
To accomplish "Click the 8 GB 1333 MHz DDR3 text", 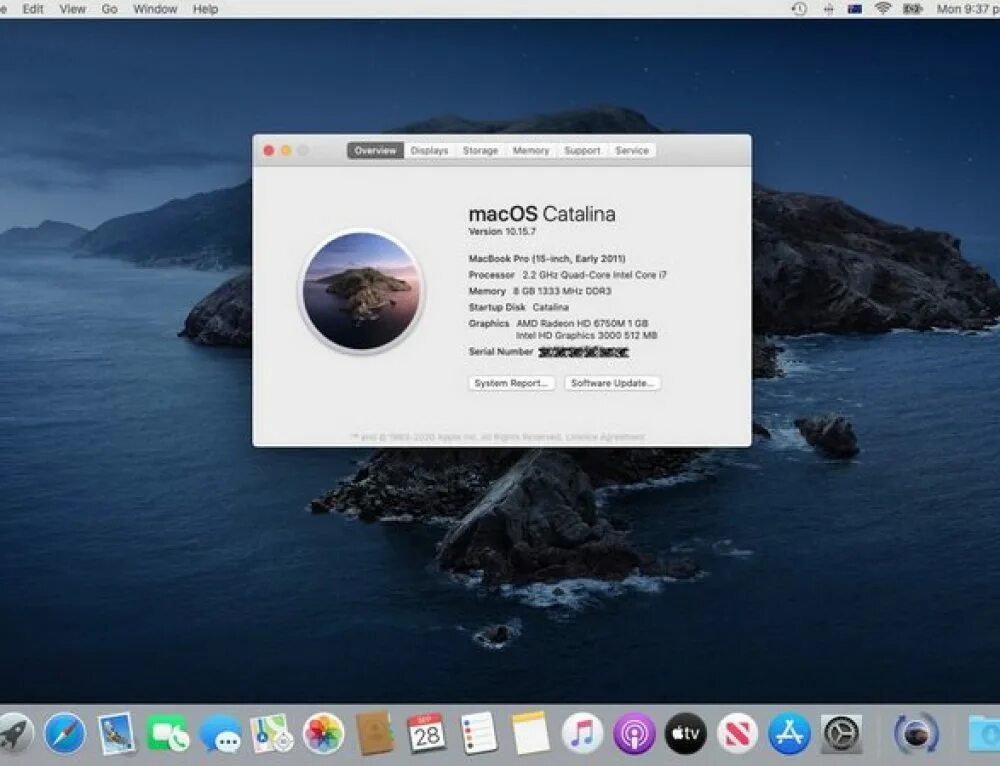I will (562, 291).
